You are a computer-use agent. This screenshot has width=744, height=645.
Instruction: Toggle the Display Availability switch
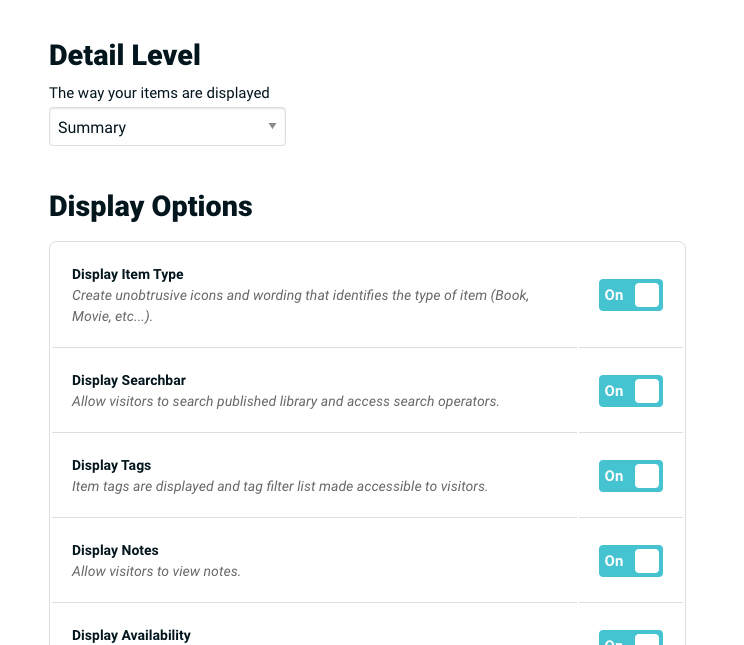(x=630, y=639)
